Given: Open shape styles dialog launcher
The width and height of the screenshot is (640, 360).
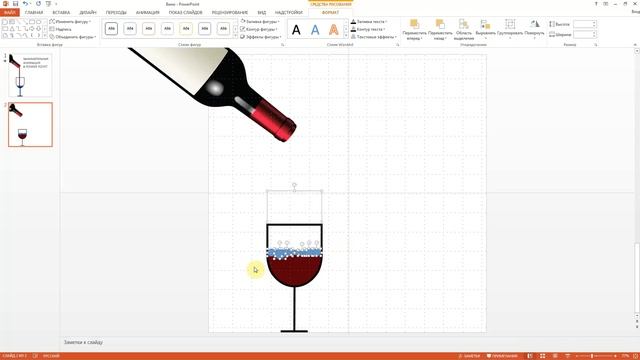Looking at the screenshot, I should pos(282,44).
